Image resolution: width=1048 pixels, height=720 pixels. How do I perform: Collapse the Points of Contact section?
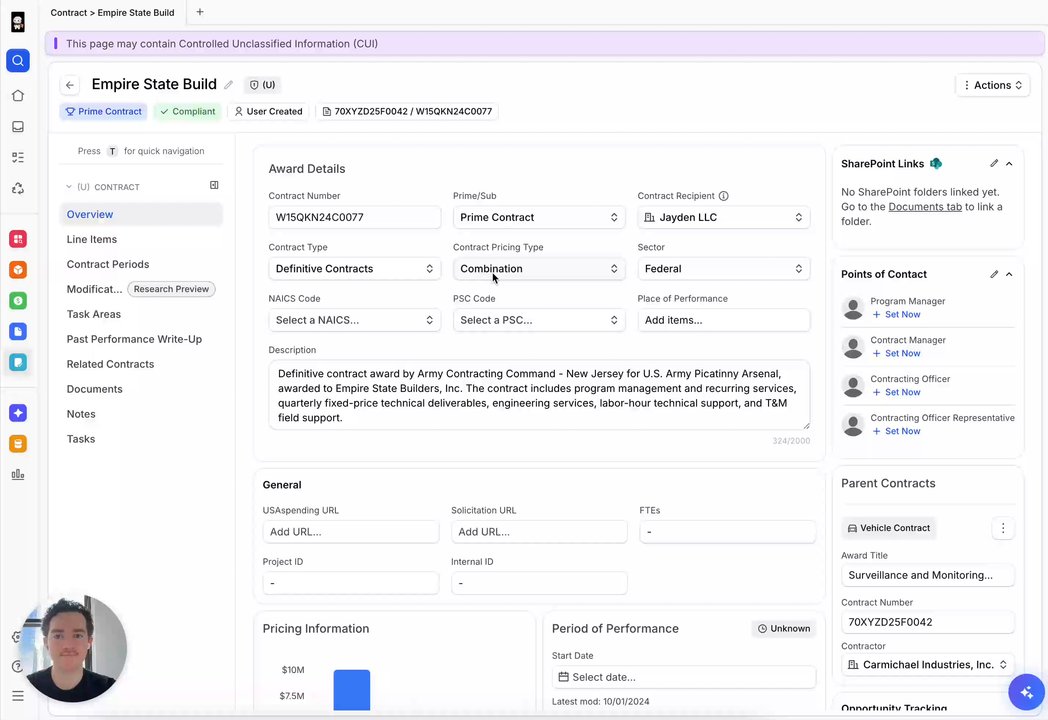point(1009,274)
